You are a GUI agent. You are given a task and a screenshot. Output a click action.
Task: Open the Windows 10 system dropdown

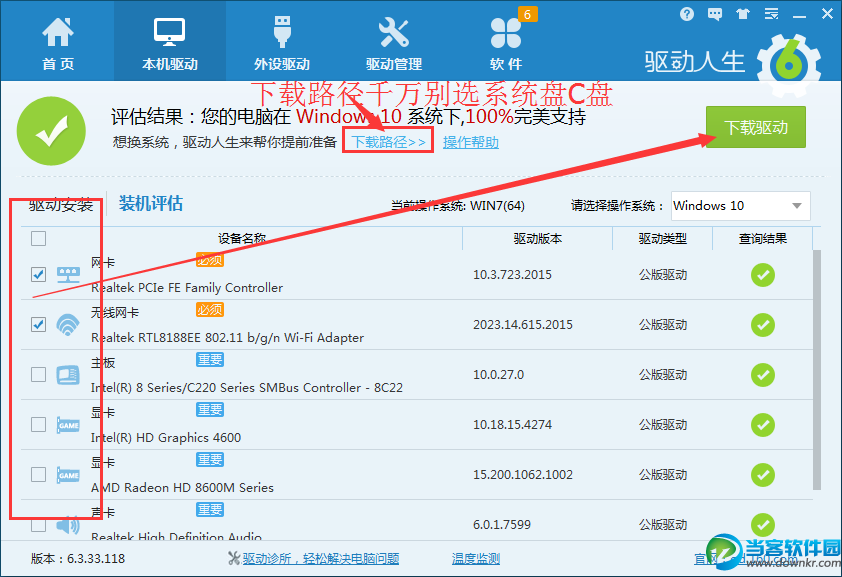point(741,206)
